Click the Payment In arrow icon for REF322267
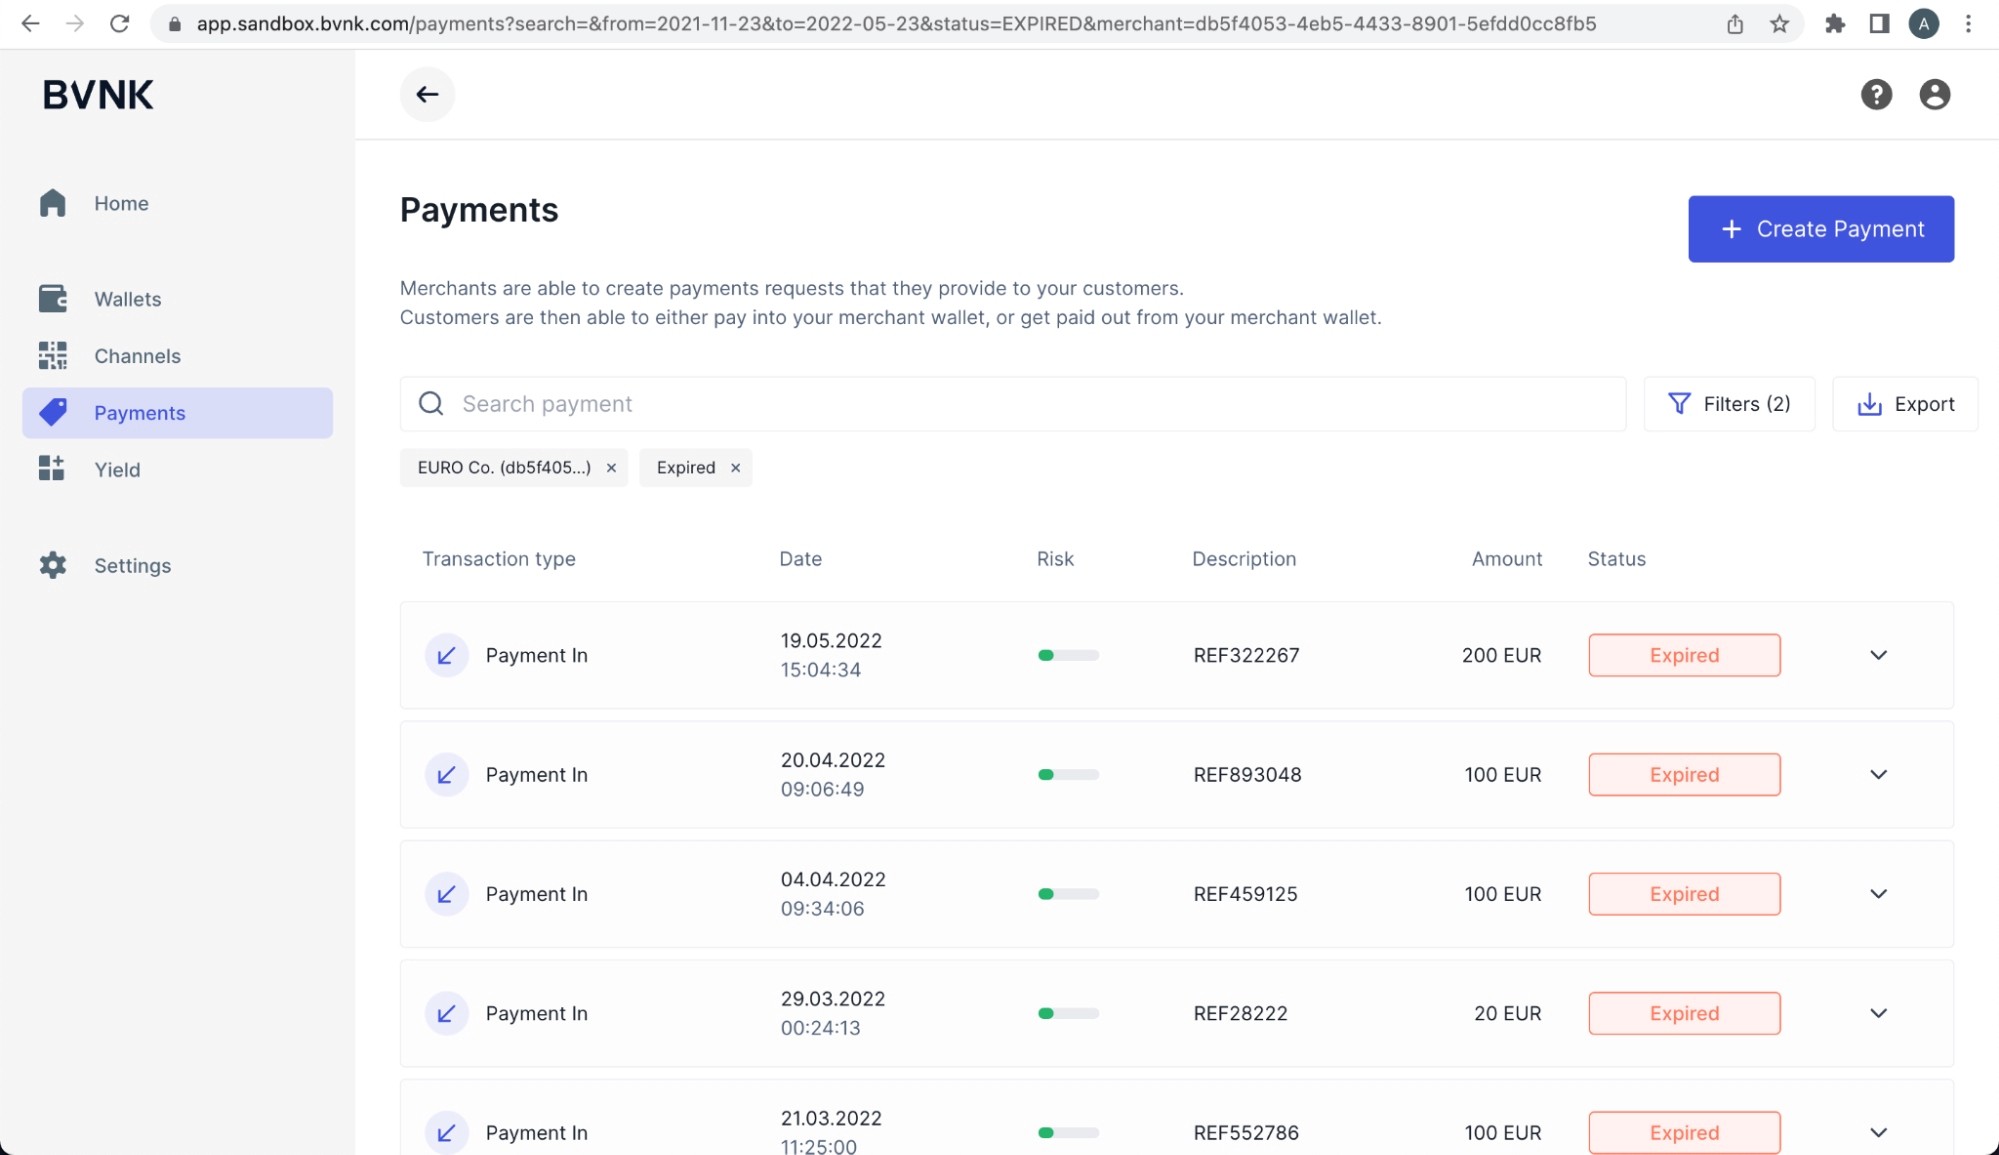Image resolution: width=1999 pixels, height=1155 pixels. 446,655
